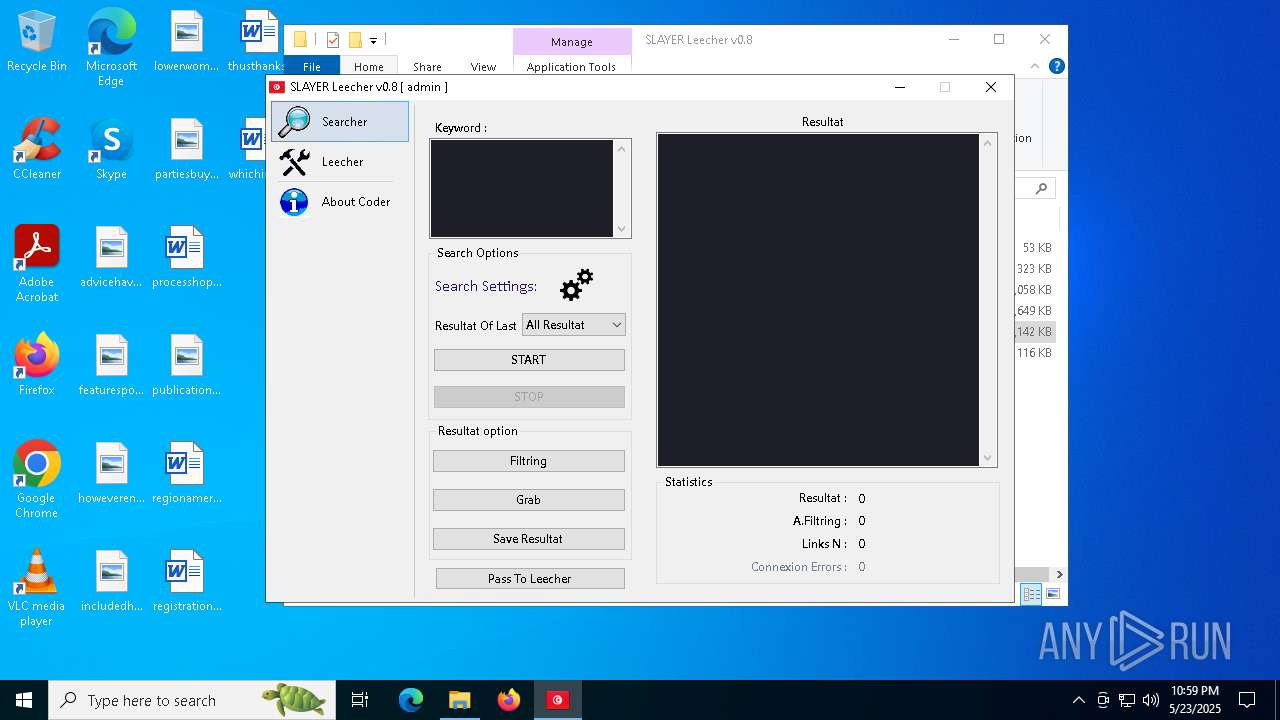Select the publication... image file

pos(186,366)
